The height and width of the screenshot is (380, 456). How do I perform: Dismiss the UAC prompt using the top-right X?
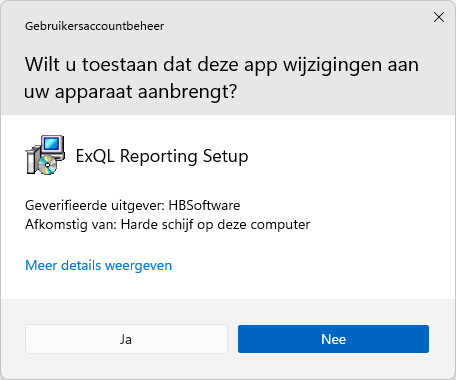coord(439,17)
